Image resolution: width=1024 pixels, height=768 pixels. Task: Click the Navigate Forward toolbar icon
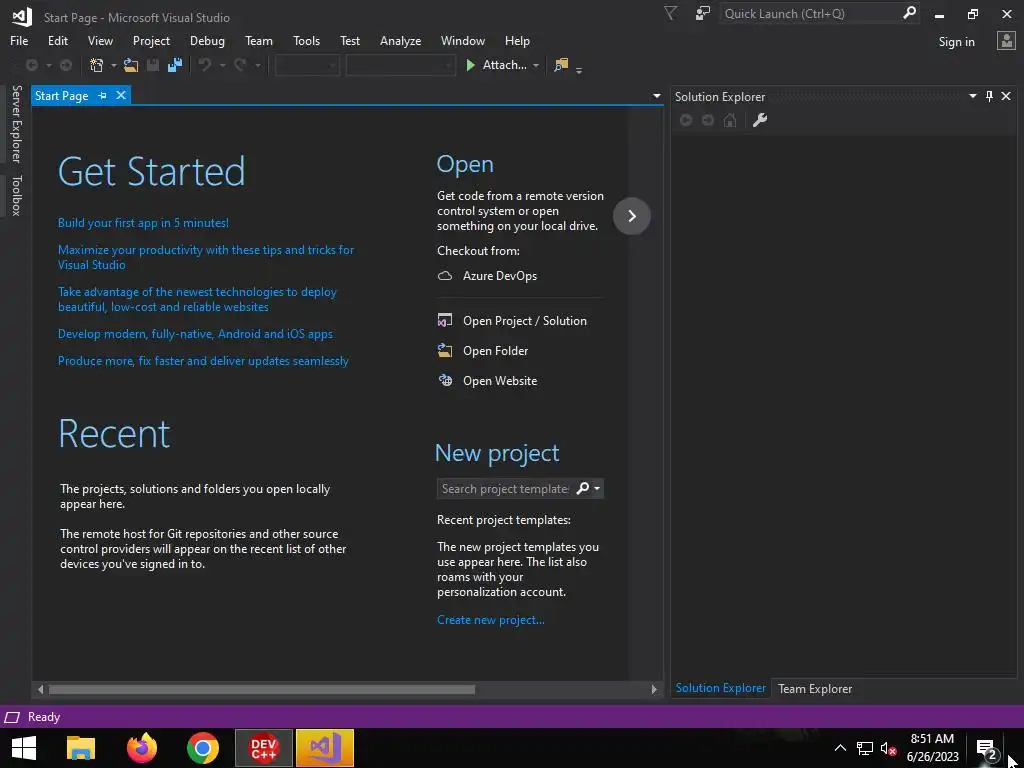click(x=66, y=65)
